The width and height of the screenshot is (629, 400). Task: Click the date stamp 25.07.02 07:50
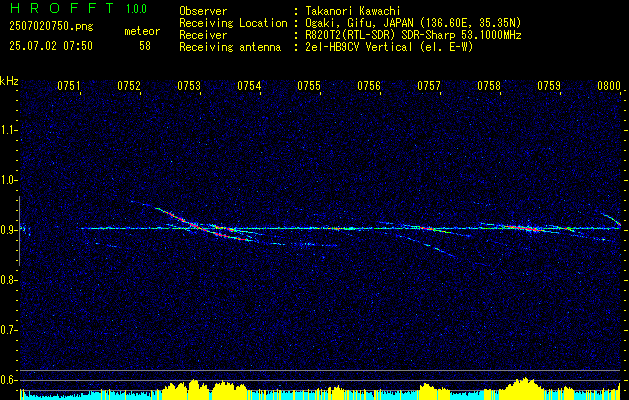[x=51, y=46]
